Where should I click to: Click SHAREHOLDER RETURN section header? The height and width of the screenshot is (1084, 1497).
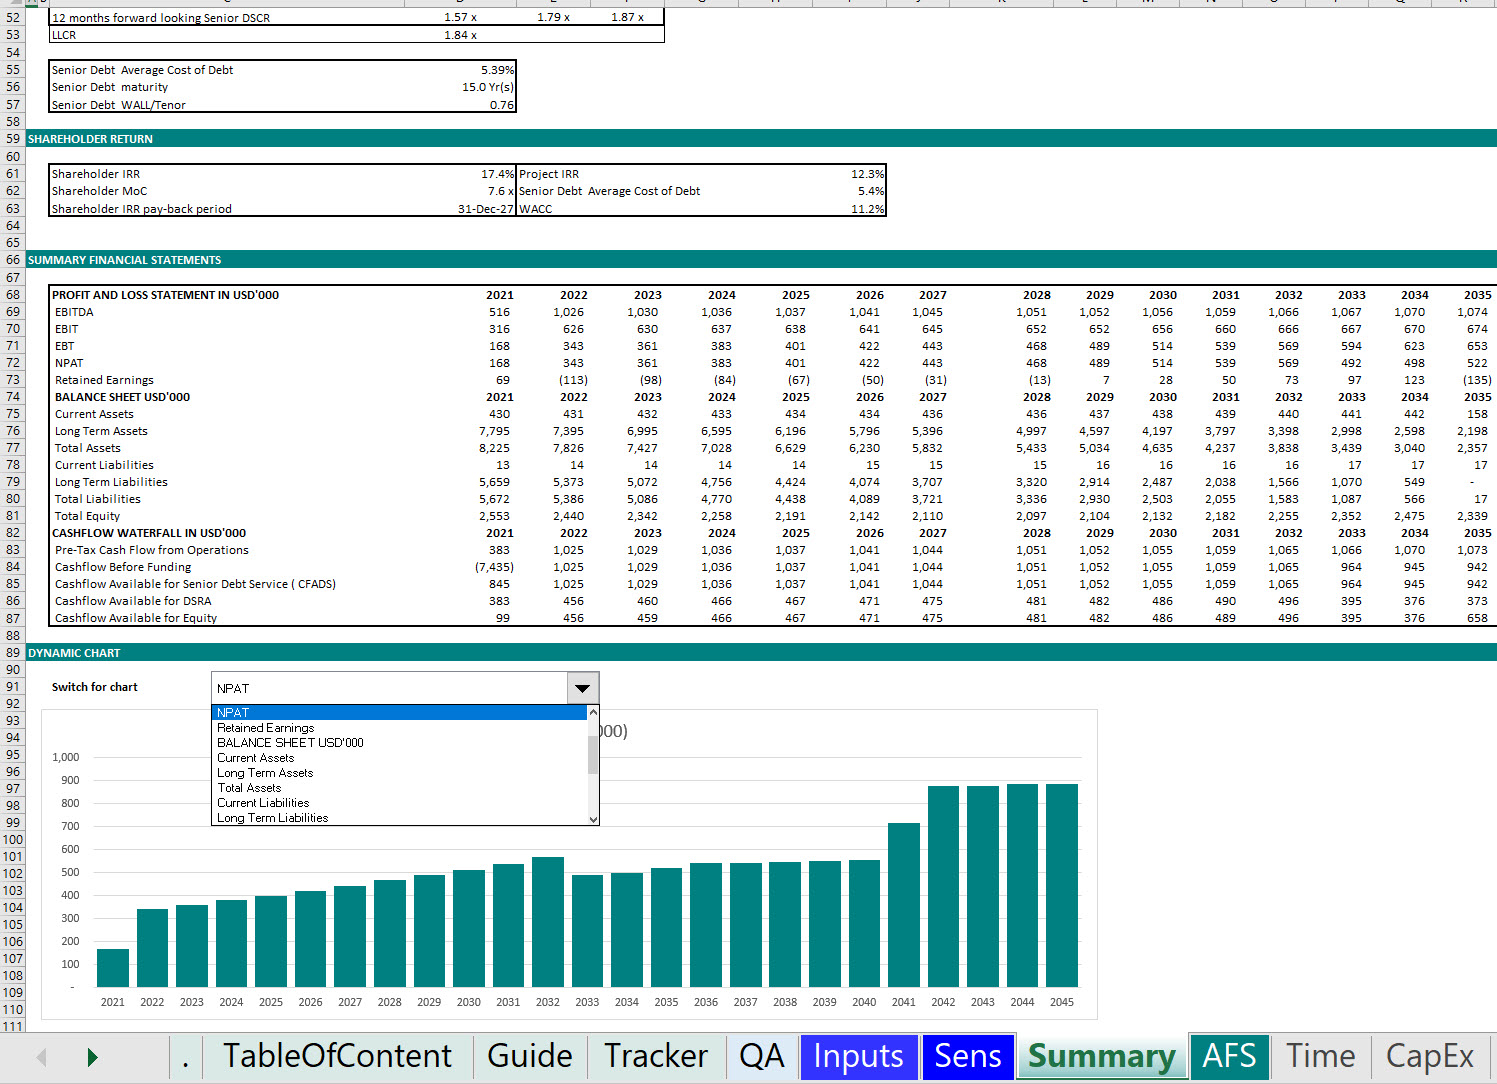click(x=90, y=139)
